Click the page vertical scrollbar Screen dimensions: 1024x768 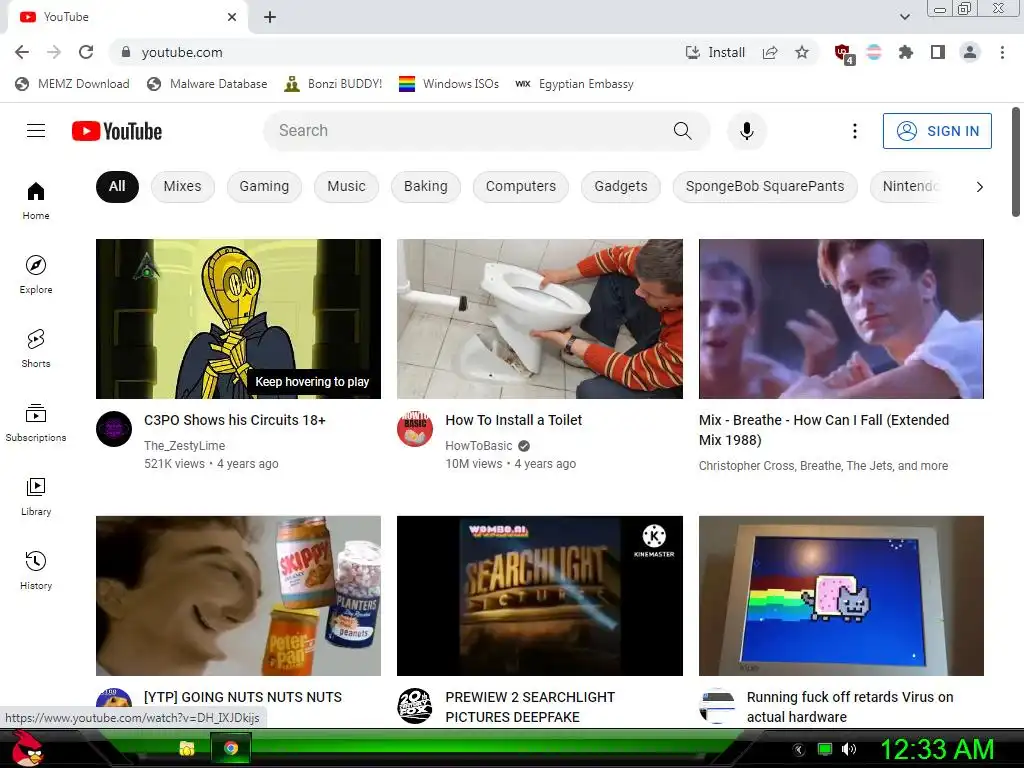tap(1016, 162)
